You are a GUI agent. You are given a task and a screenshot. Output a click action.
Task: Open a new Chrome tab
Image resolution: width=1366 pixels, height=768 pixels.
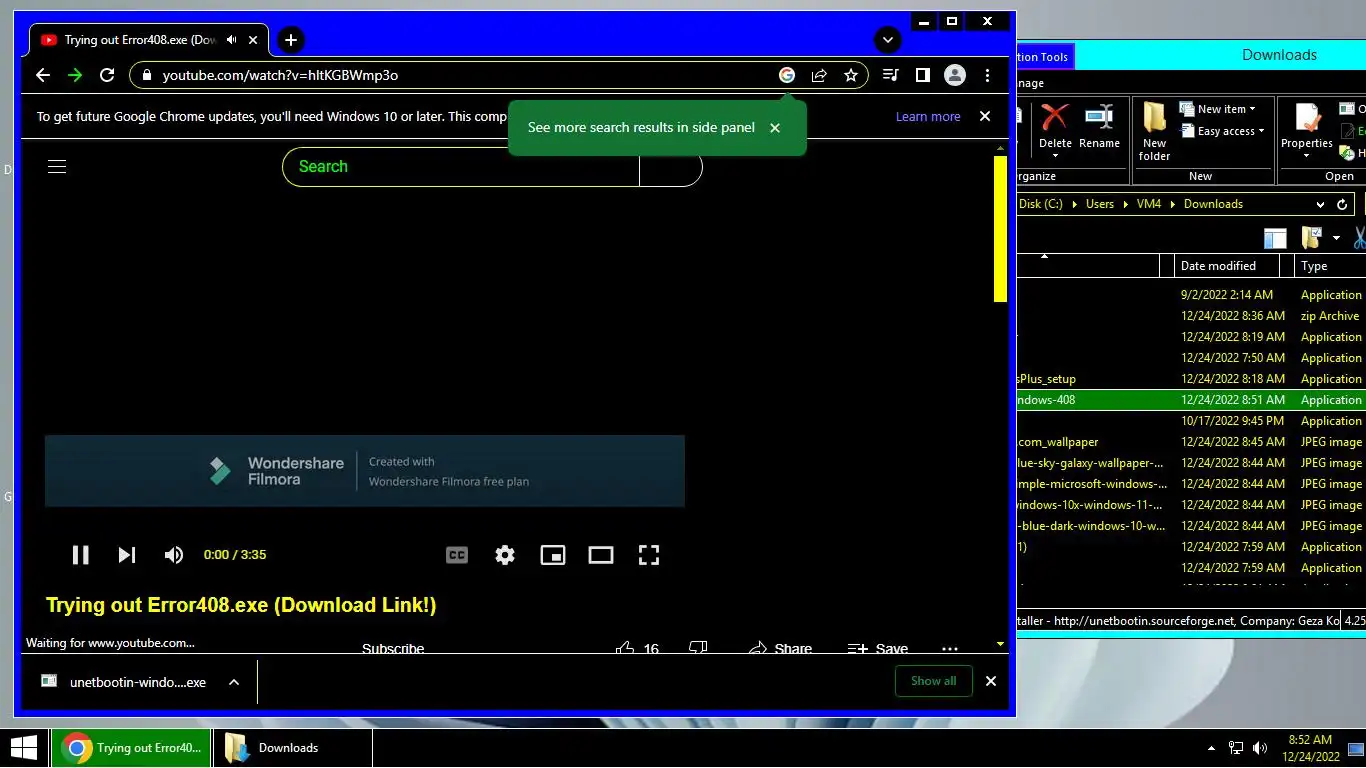point(290,40)
